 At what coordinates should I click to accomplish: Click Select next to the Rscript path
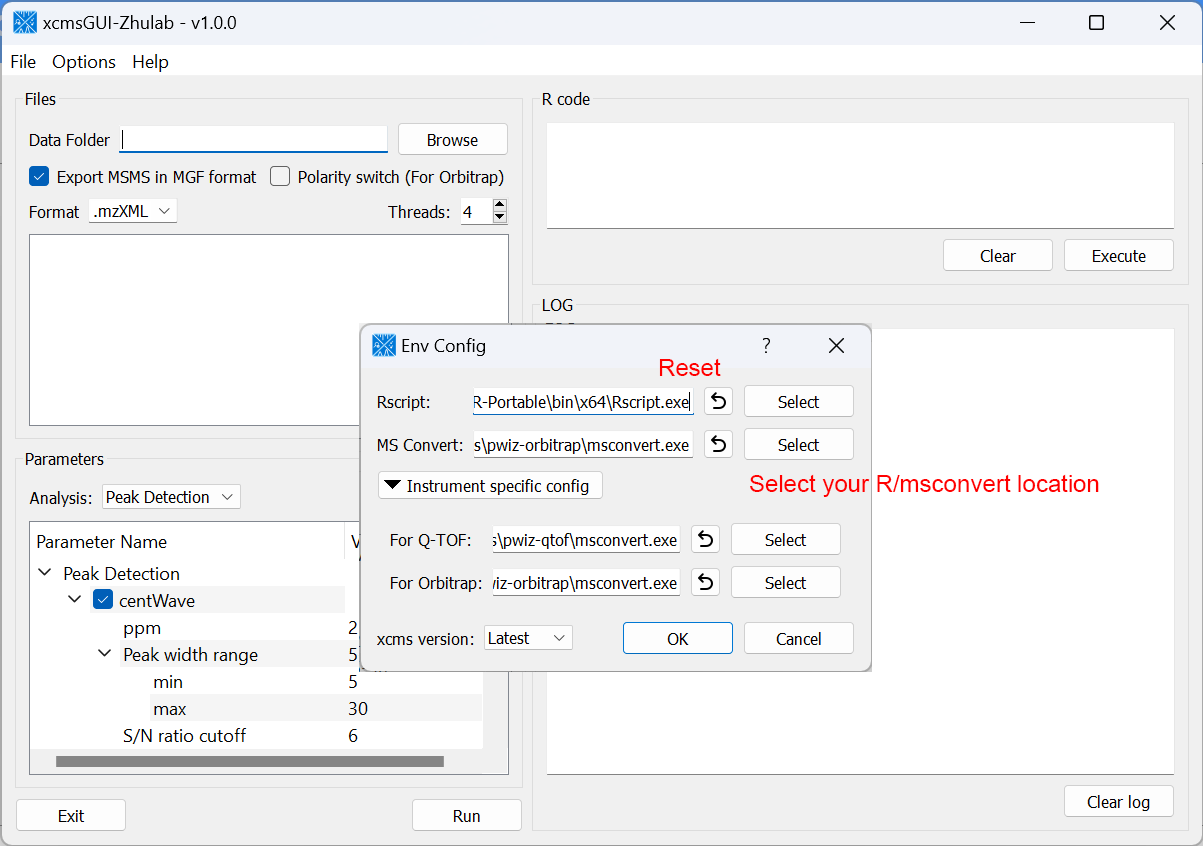pos(799,402)
